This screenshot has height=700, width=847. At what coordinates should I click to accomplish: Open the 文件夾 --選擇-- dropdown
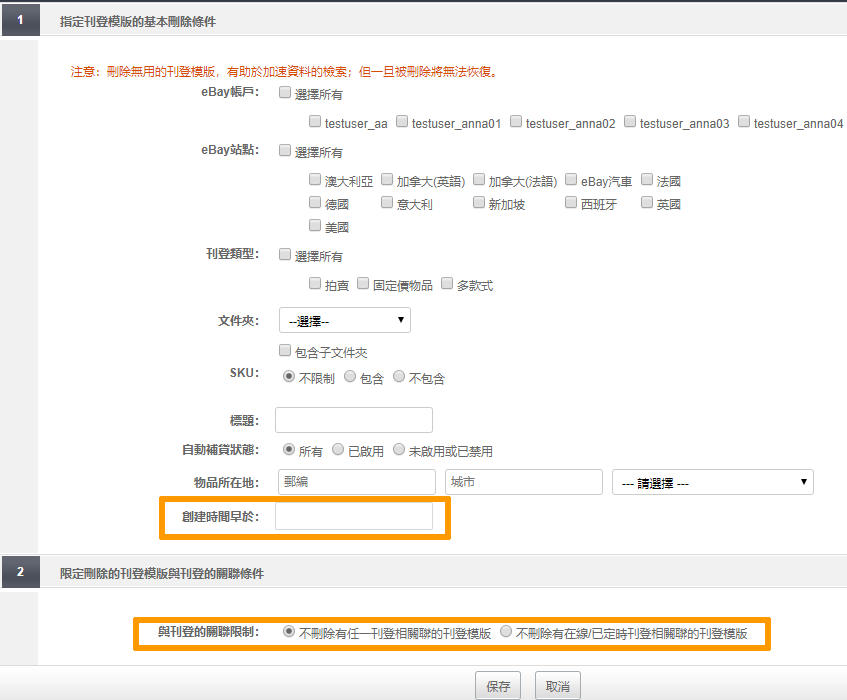(x=345, y=320)
